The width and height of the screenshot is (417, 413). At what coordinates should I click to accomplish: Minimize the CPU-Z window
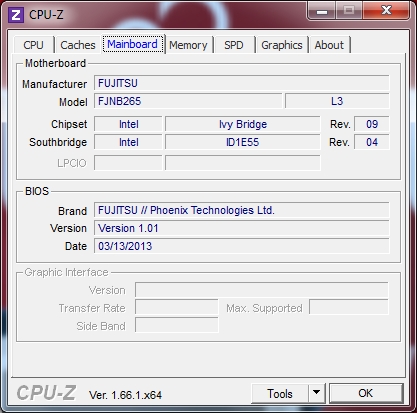(322, 11)
